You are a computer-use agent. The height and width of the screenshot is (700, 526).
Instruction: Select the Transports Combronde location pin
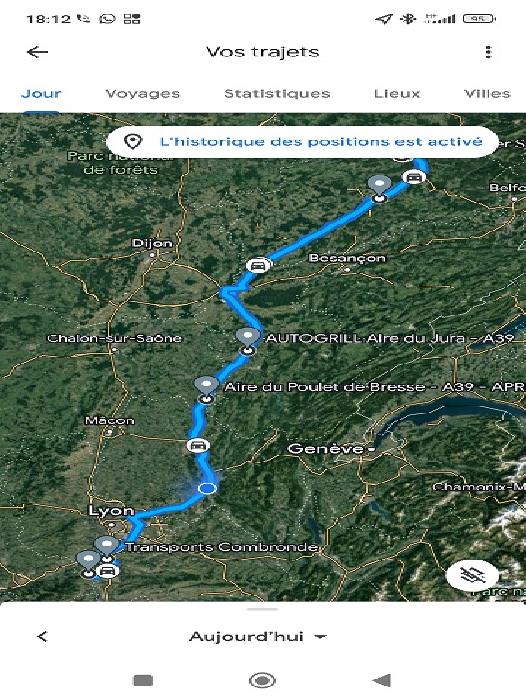pos(107,549)
